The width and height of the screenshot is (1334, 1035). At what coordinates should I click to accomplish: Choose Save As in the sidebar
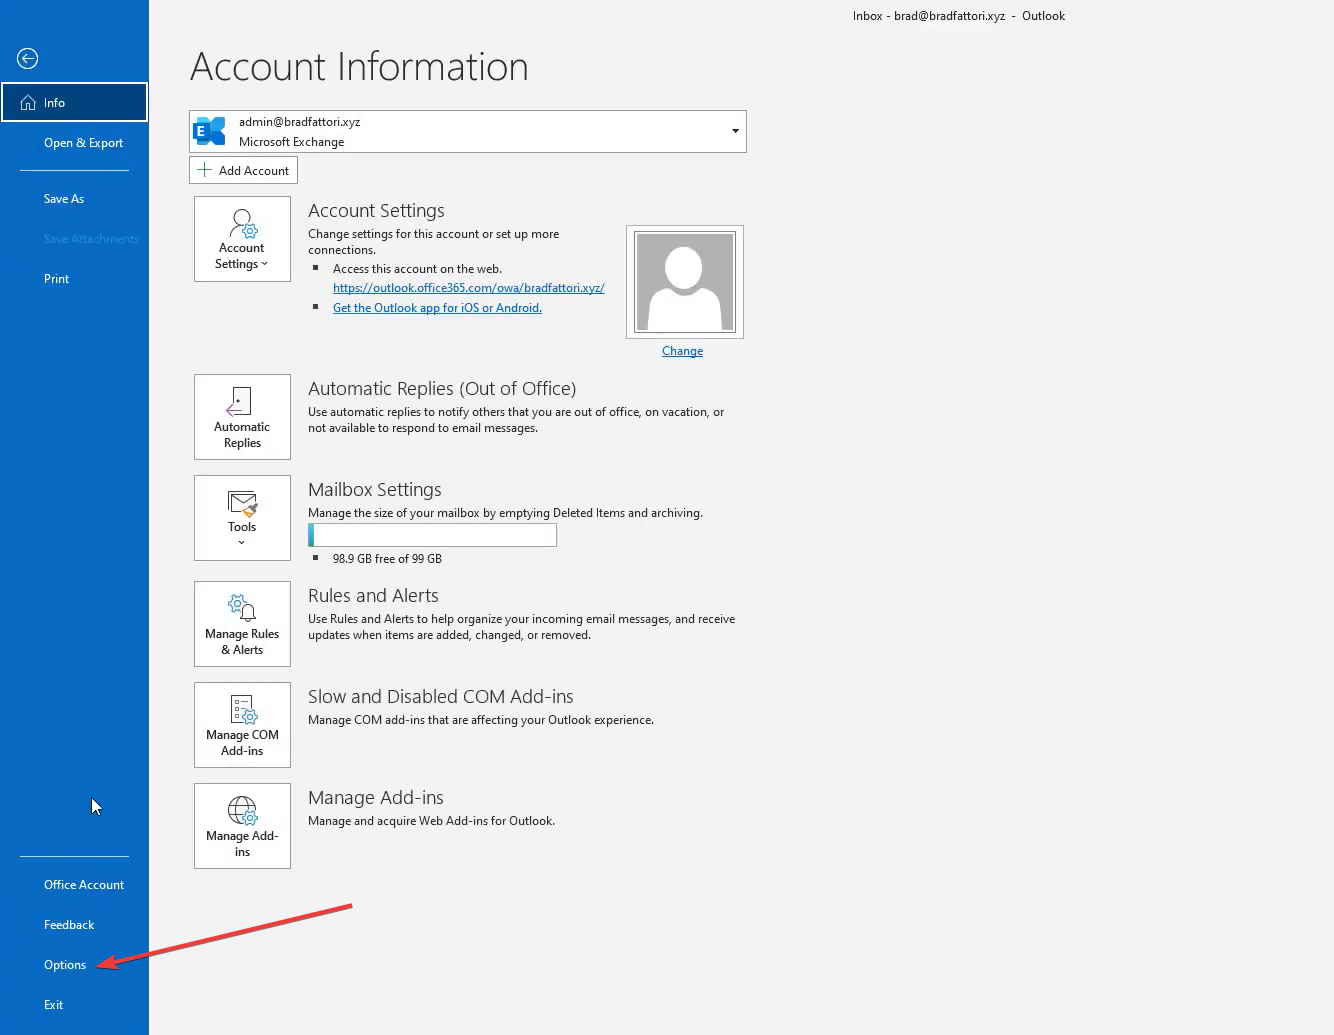(64, 199)
